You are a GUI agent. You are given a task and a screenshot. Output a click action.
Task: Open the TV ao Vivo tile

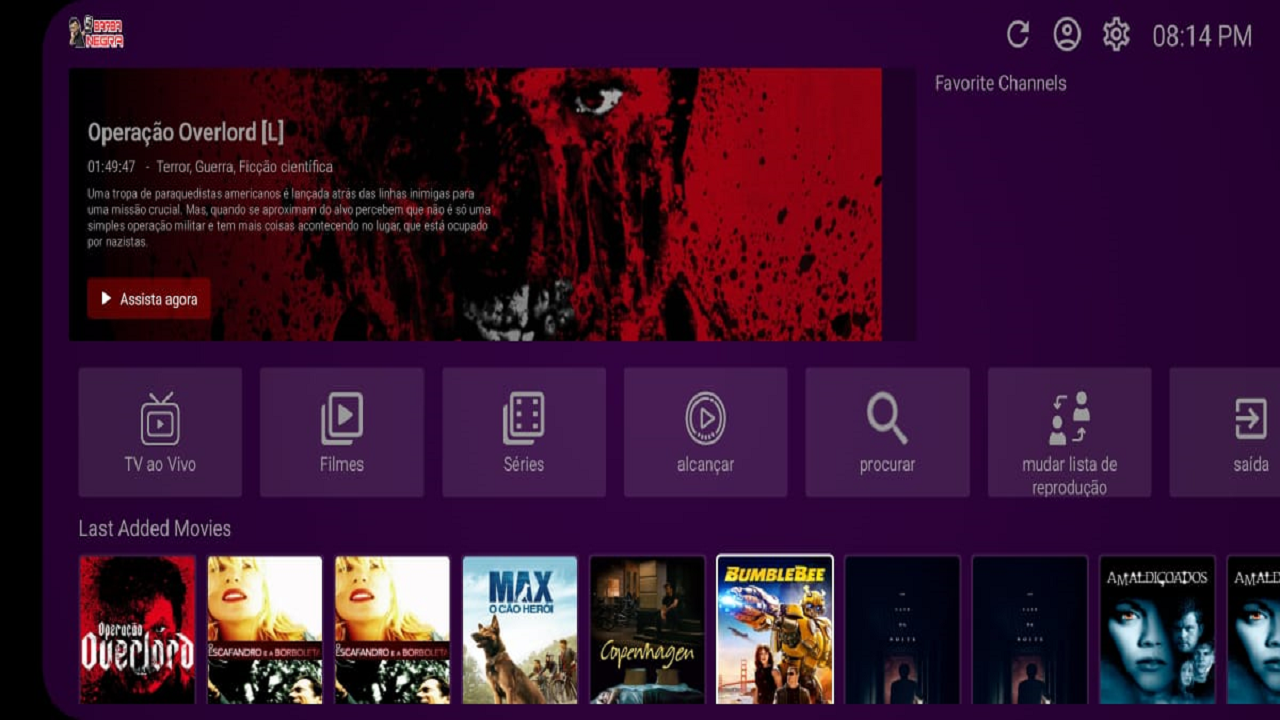click(x=160, y=432)
